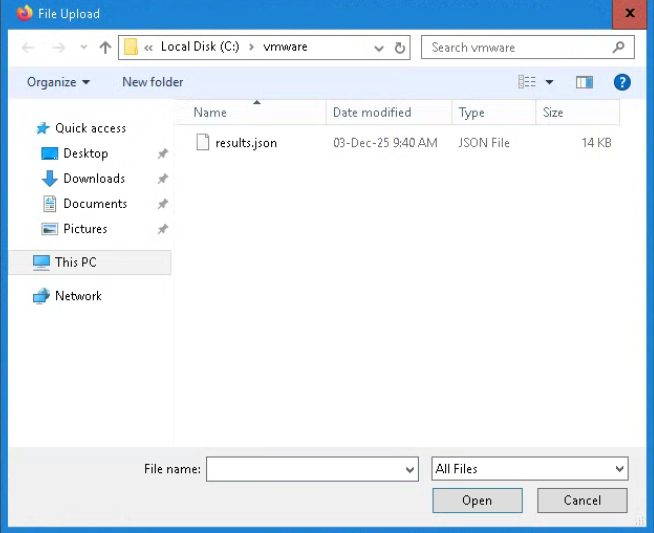654x533 pixels.
Task: Click the search magnifier icon
Action: coord(619,47)
